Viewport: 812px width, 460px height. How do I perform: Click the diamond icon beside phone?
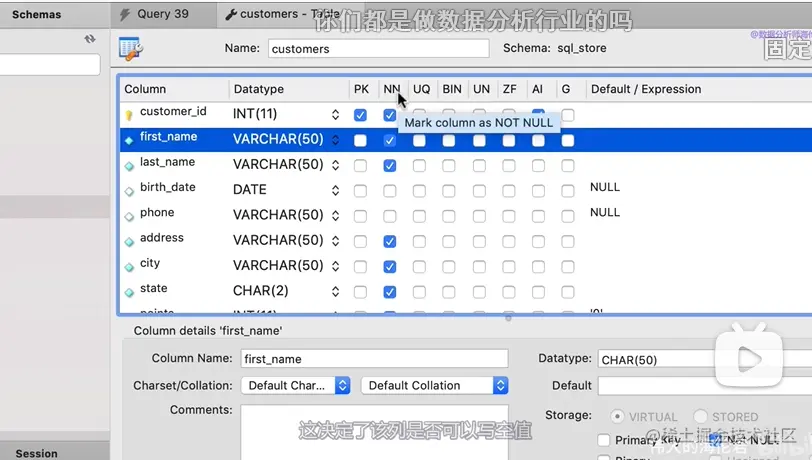point(129,217)
